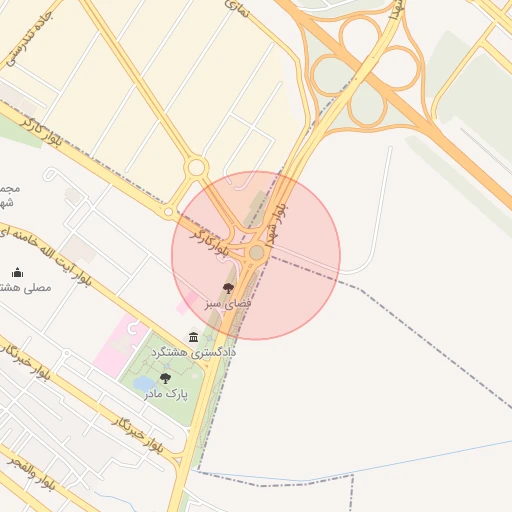Screen dimensions: 512x512
Task: Click the pink building area beside پارک مادر
Action: coord(121,345)
